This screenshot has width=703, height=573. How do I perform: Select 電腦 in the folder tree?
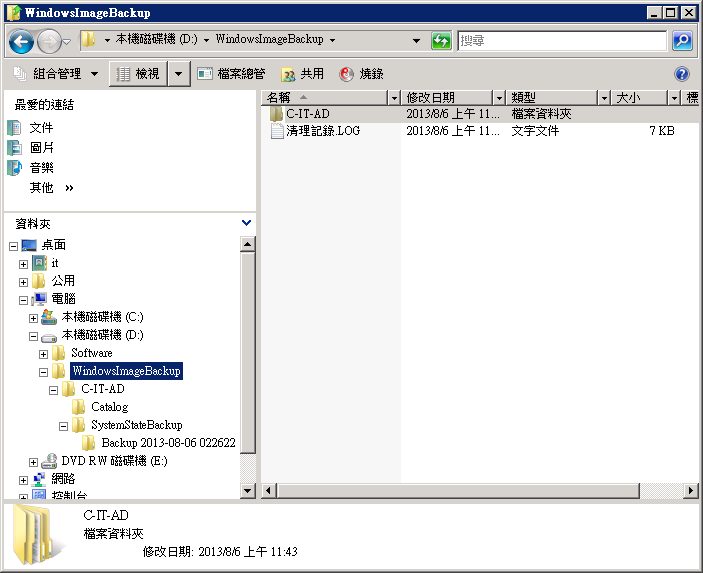pyautogui.click(x=63, y=299)
